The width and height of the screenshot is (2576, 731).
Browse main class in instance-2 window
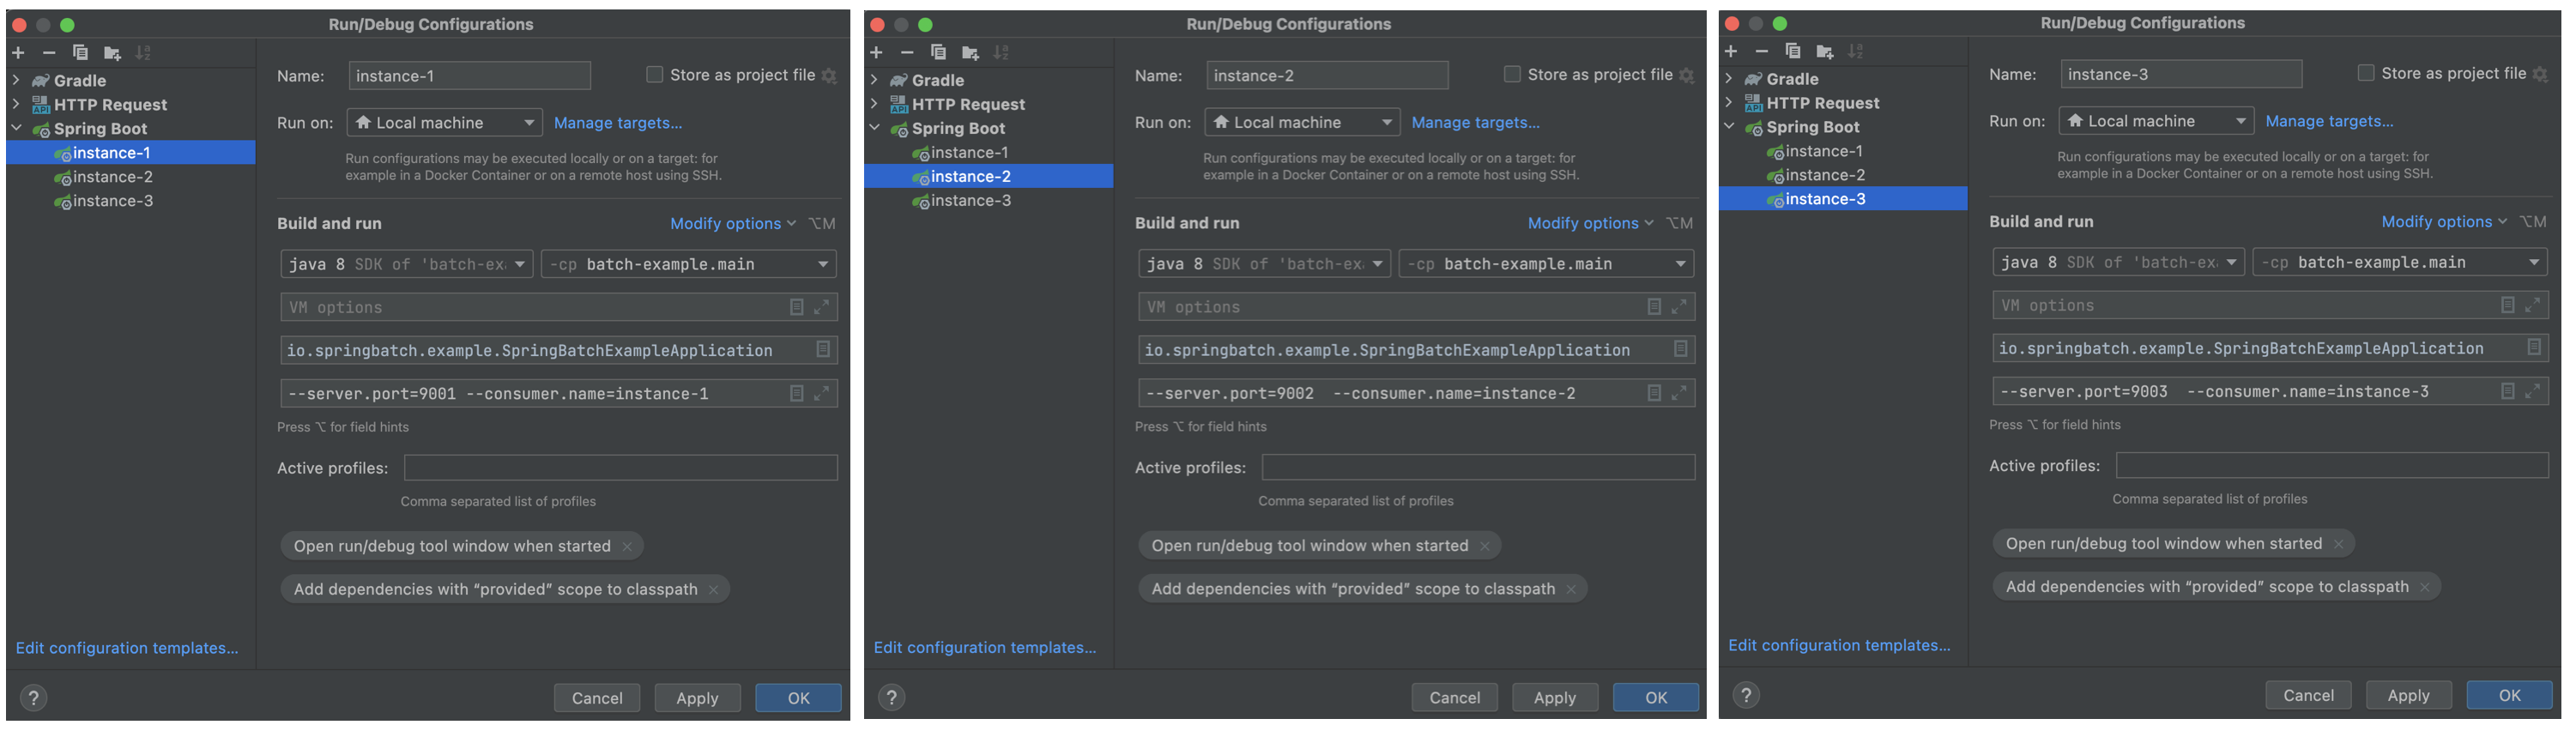(1681, 350)
